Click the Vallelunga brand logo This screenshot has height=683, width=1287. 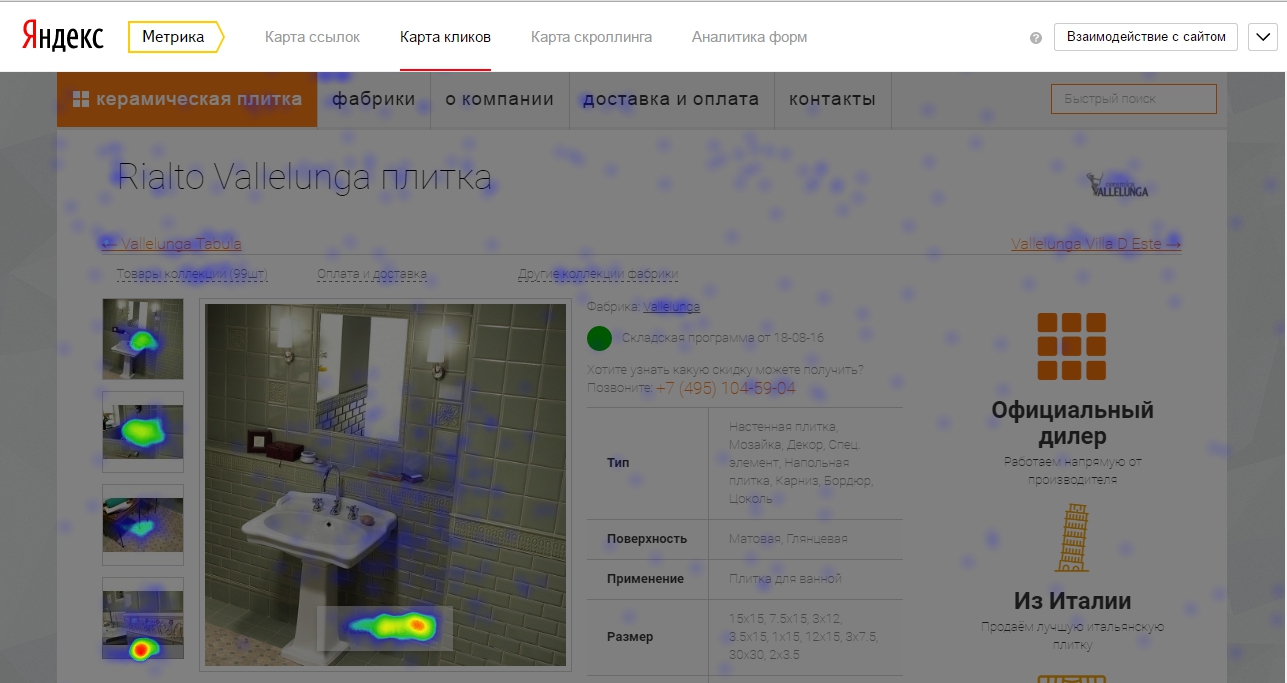coord(1119,184)
